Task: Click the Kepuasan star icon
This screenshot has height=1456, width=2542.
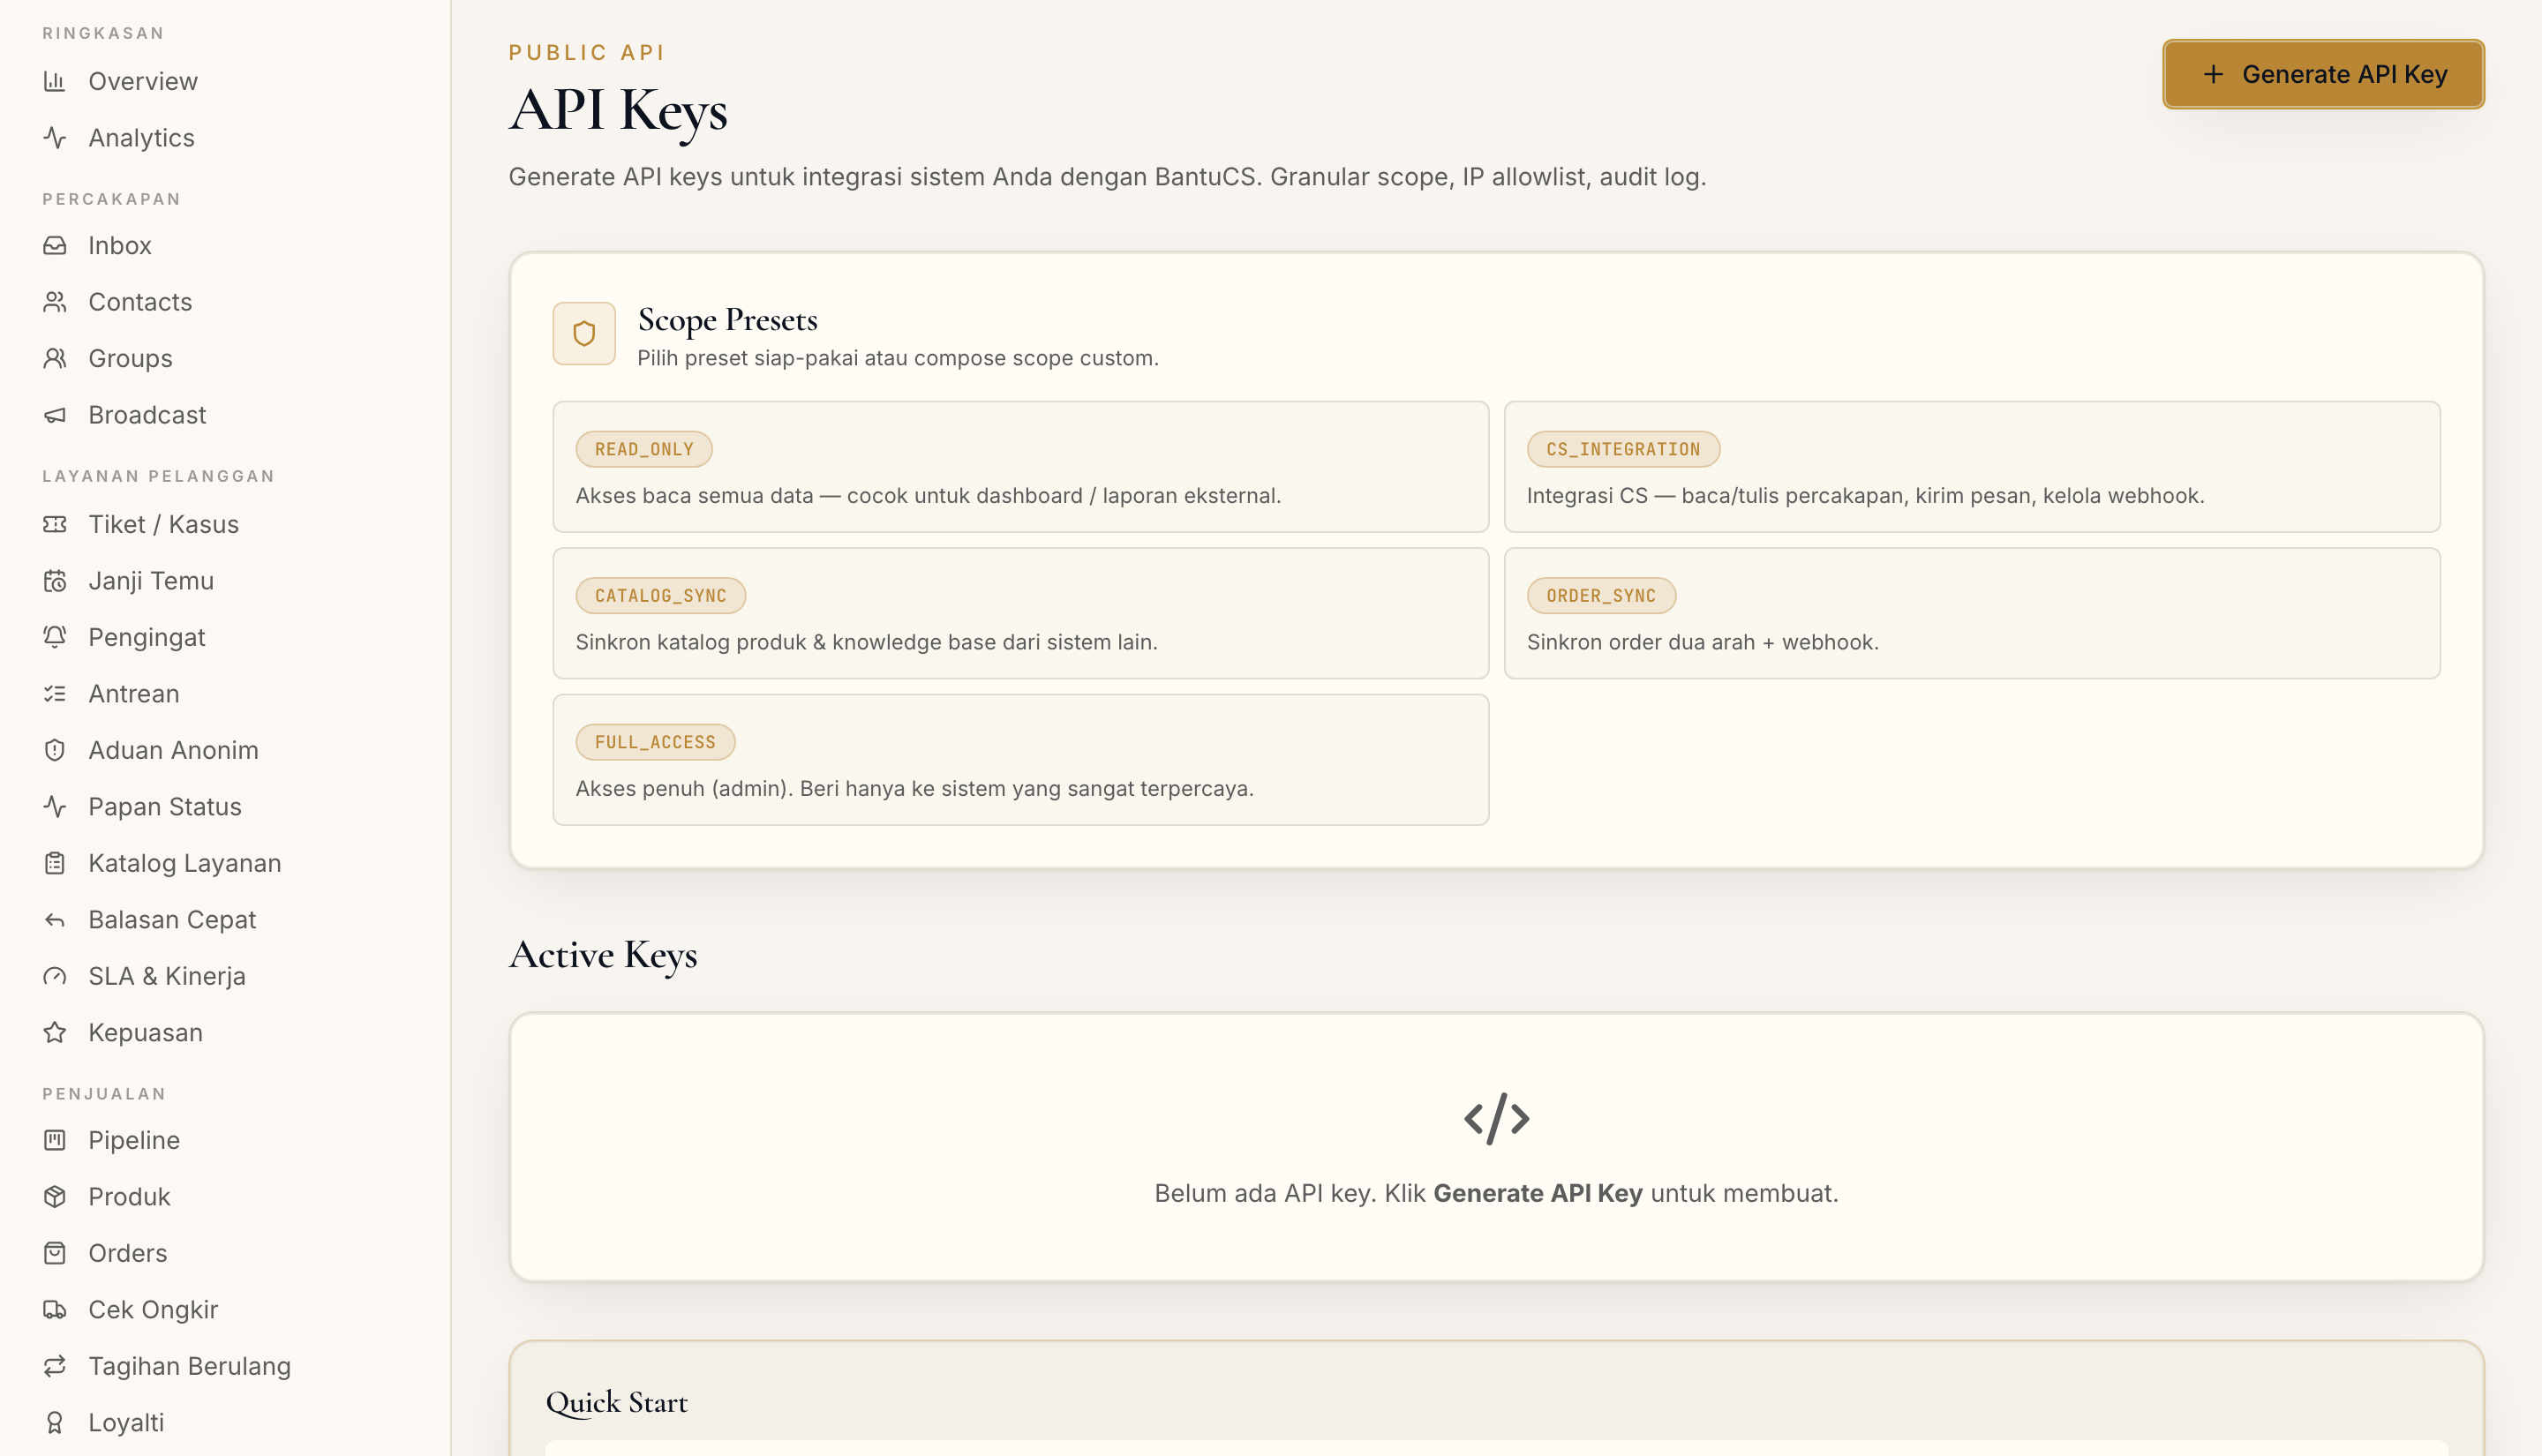Action: pos(55,1033)
